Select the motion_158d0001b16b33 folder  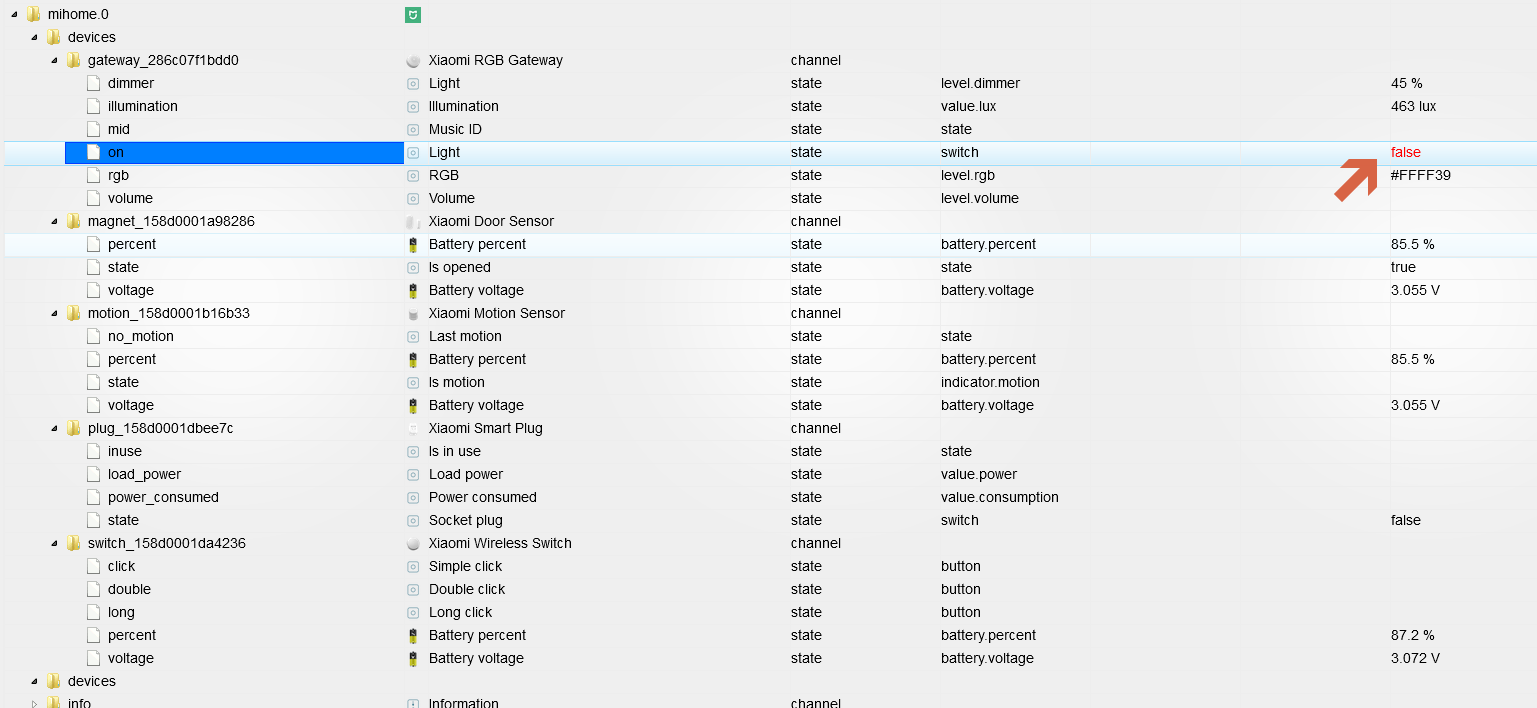pos(169,313)
